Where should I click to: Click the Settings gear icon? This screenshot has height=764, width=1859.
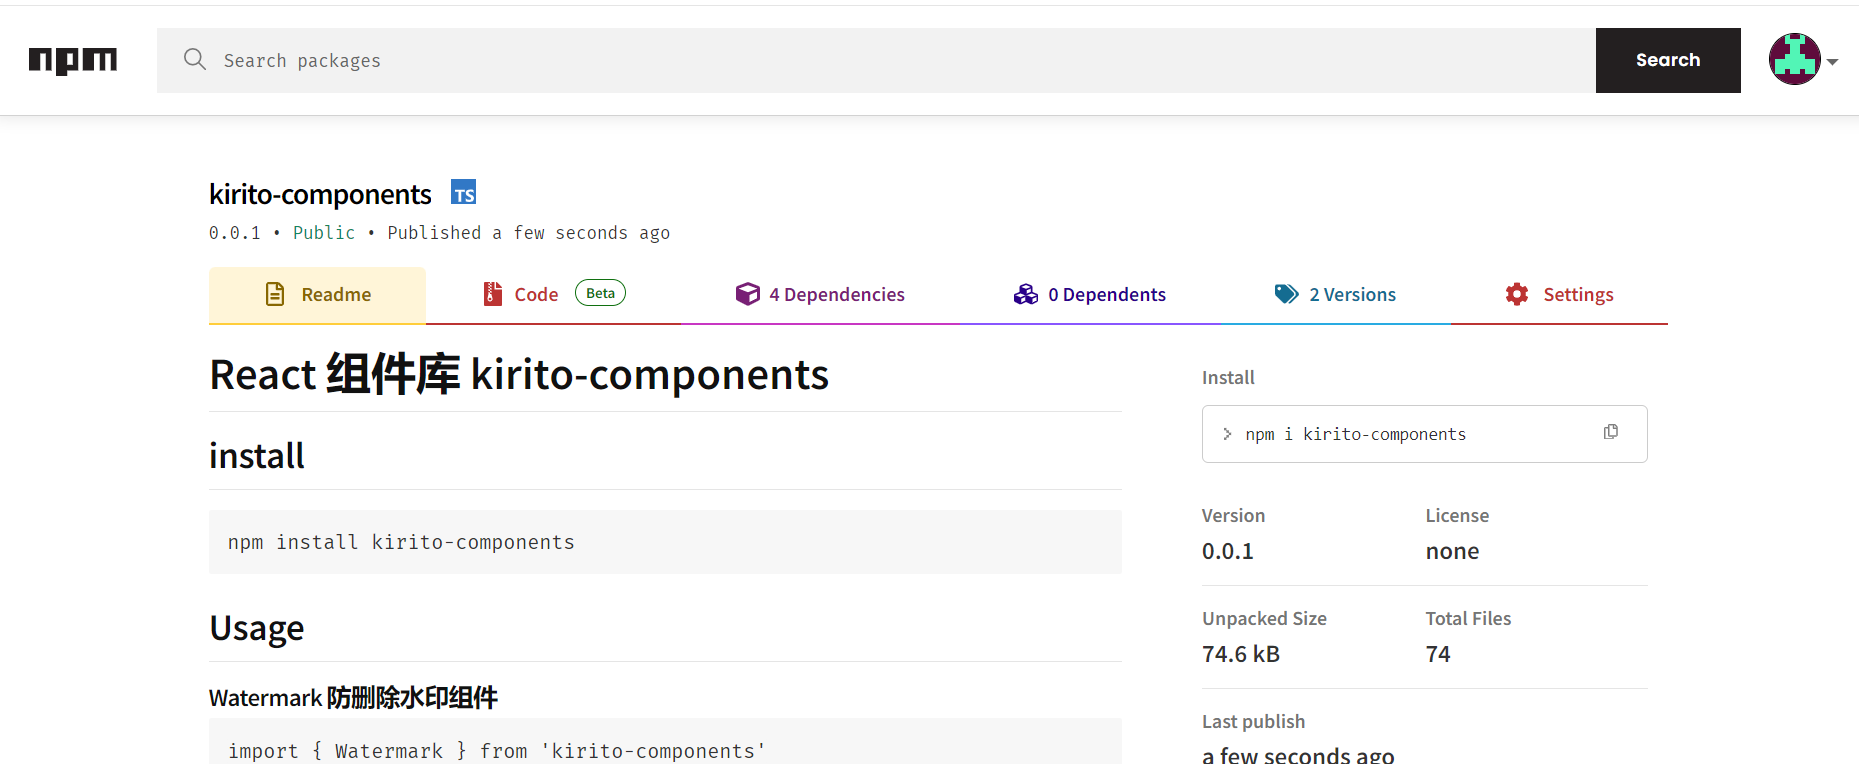click(1517, 294)
